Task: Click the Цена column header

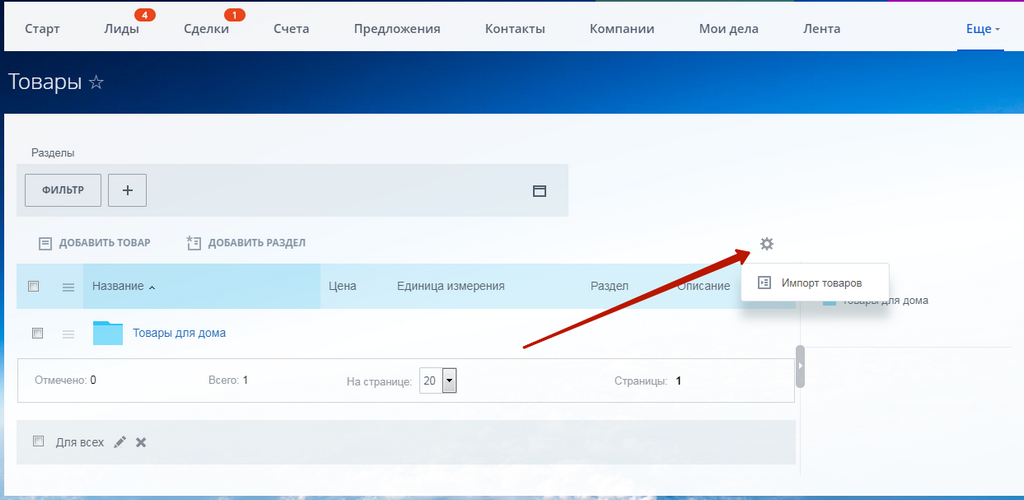Action: (342, 286)
